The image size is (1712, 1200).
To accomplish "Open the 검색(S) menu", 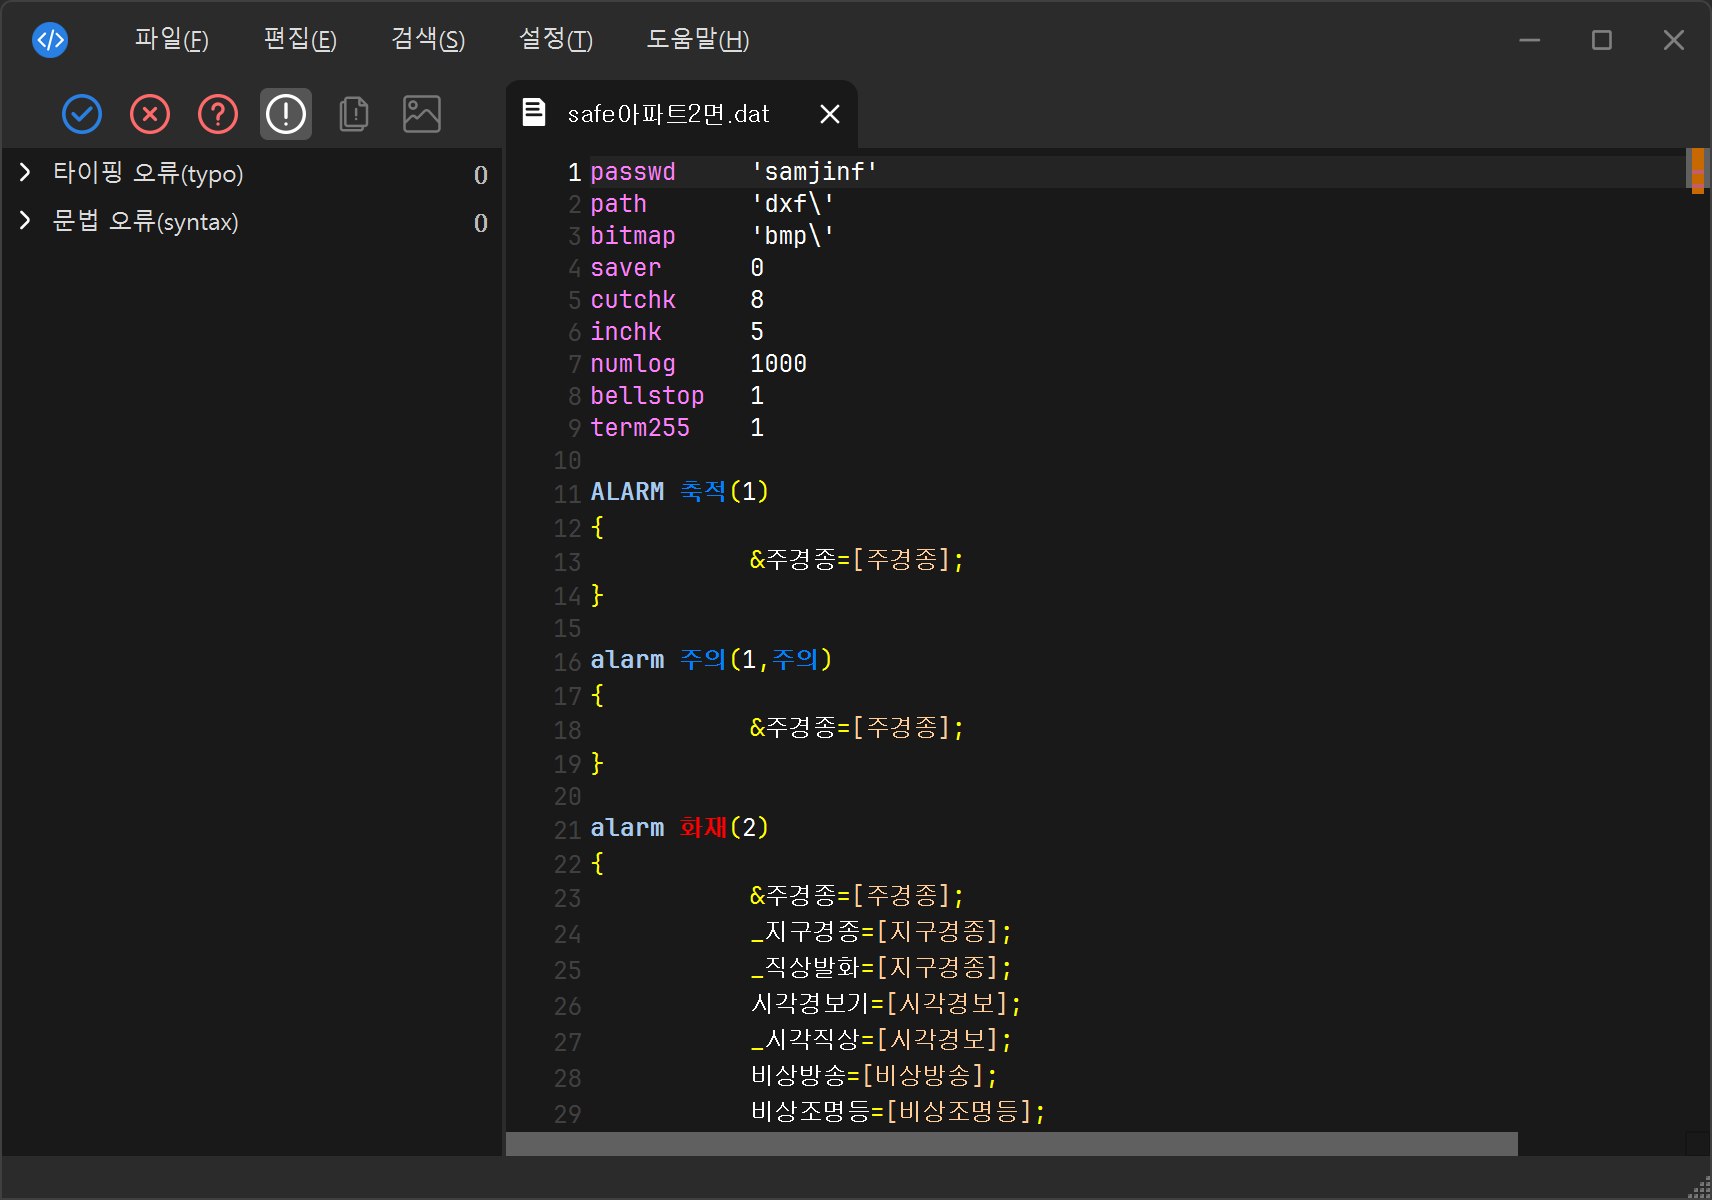I will 427,40.
